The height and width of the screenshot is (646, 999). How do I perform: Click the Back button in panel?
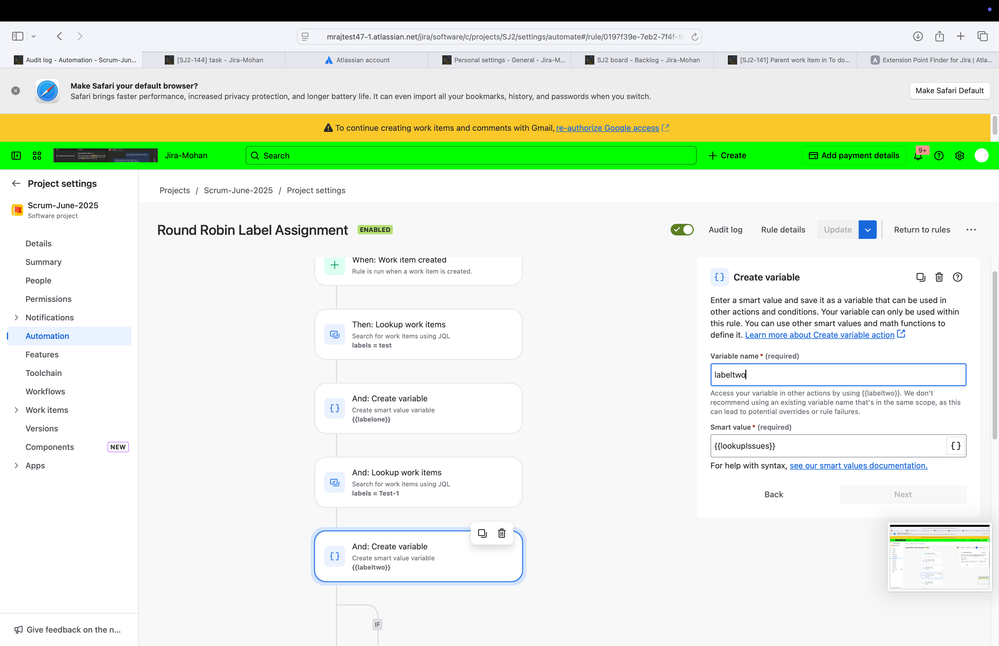[x=773, y=494]
